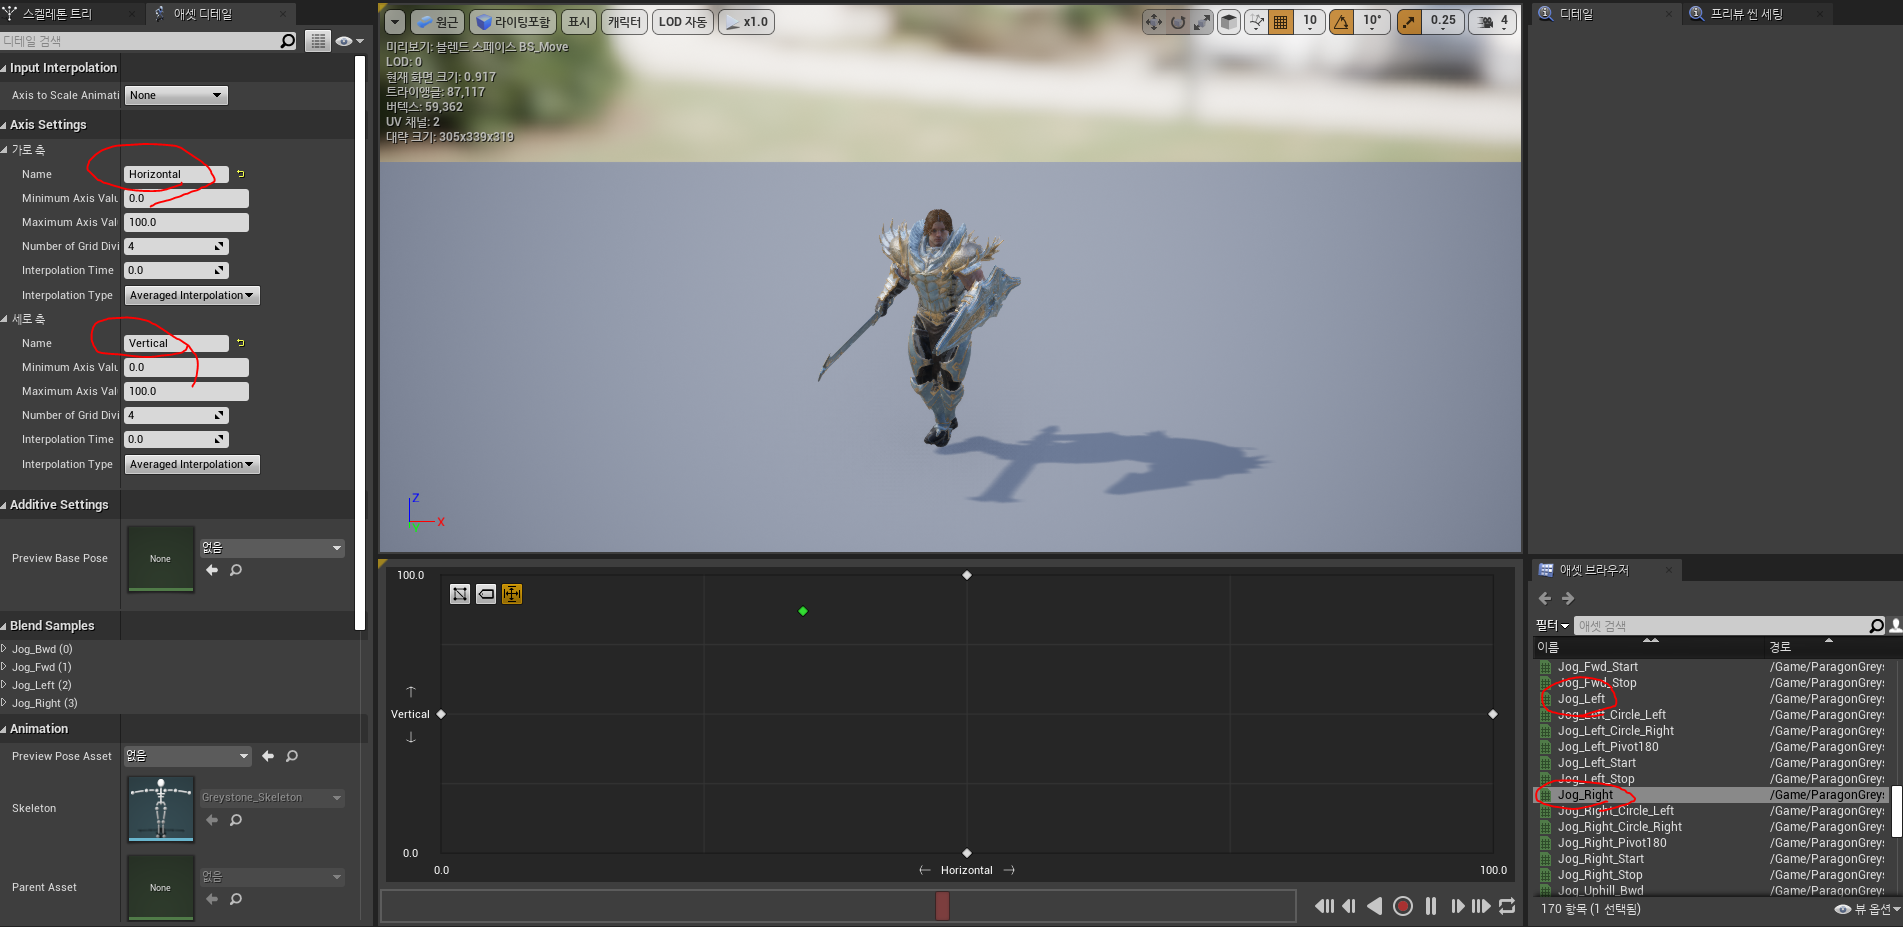Toggle sample labels in blend space grid
This screenshot has height=927, width=1903.
tap(486, 594)
